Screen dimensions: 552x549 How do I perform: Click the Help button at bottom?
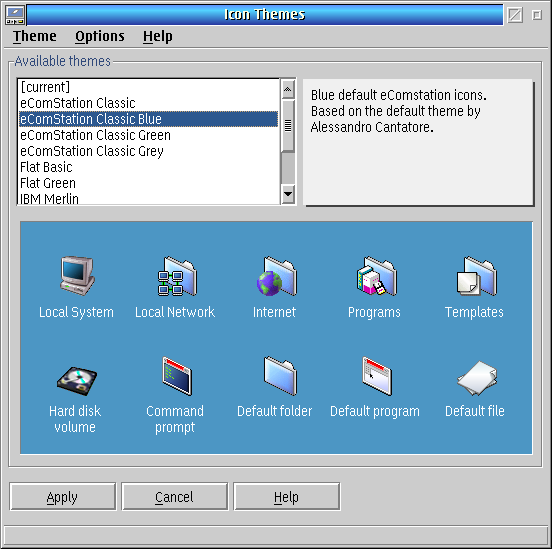[x=287, y=497]
